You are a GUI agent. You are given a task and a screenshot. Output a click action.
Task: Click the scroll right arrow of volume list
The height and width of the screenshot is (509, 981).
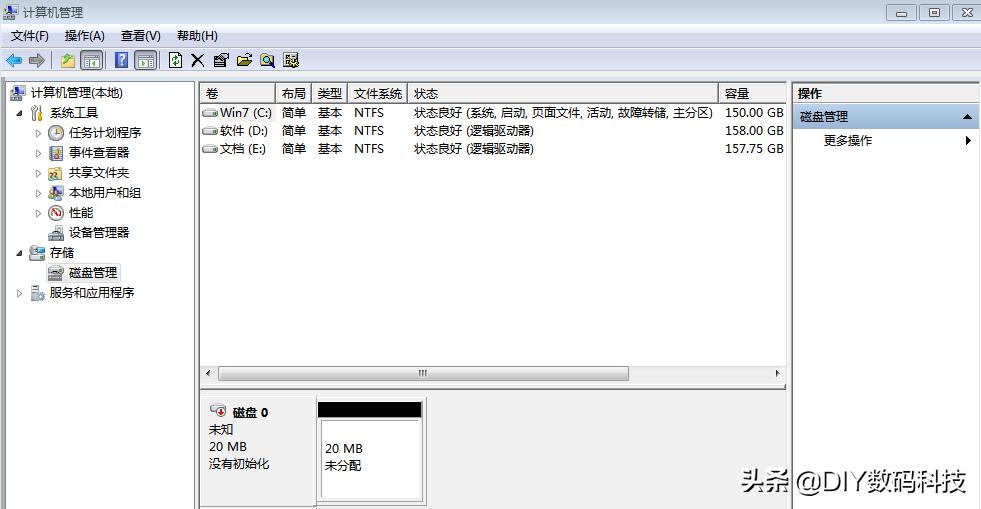[x=777, y=373]
